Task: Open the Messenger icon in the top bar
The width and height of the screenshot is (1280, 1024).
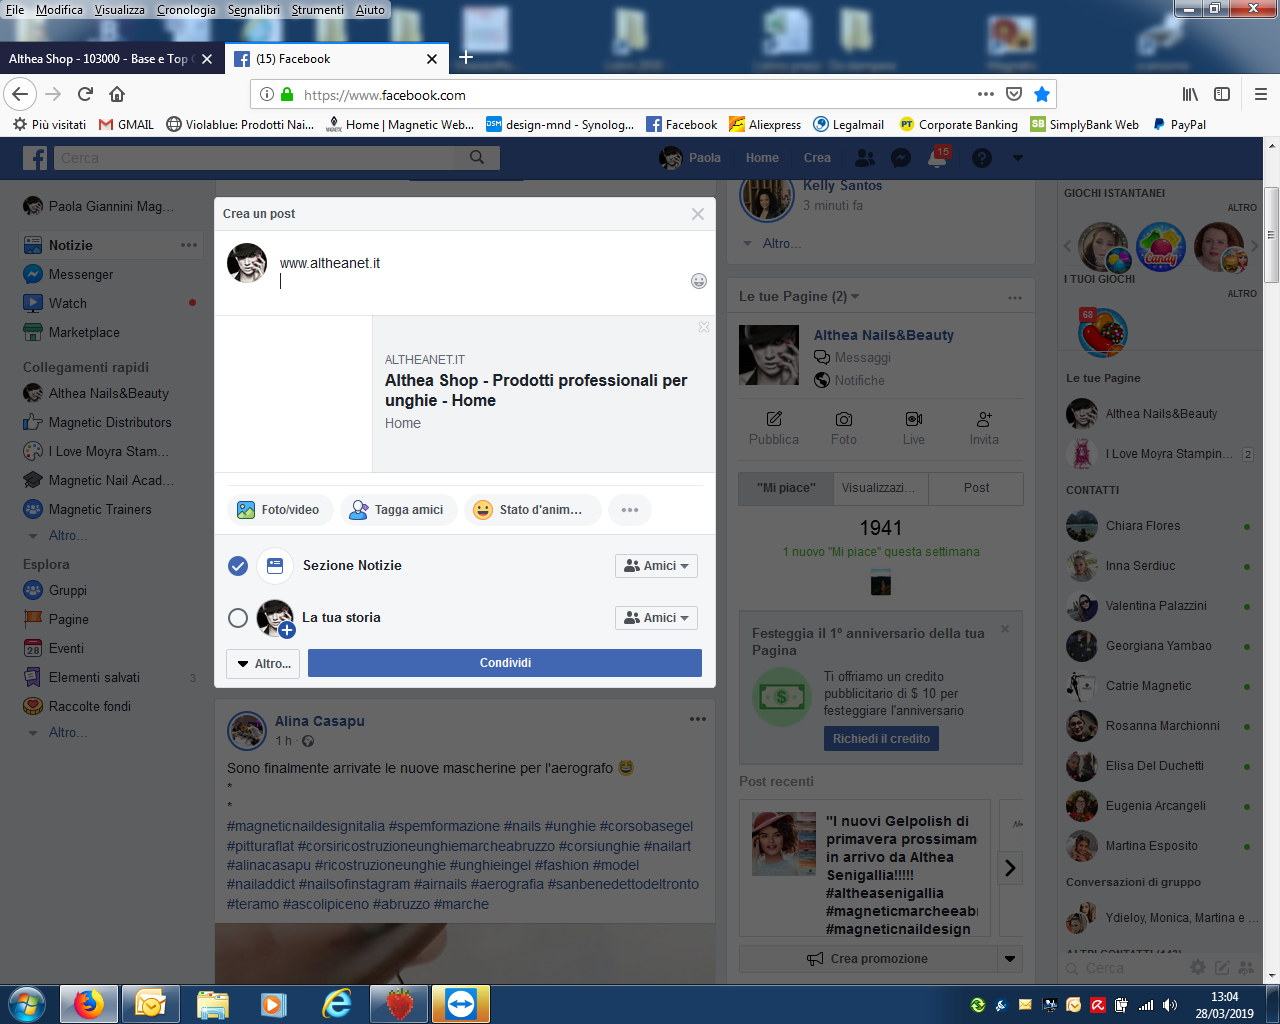Action: pos(900,158)
